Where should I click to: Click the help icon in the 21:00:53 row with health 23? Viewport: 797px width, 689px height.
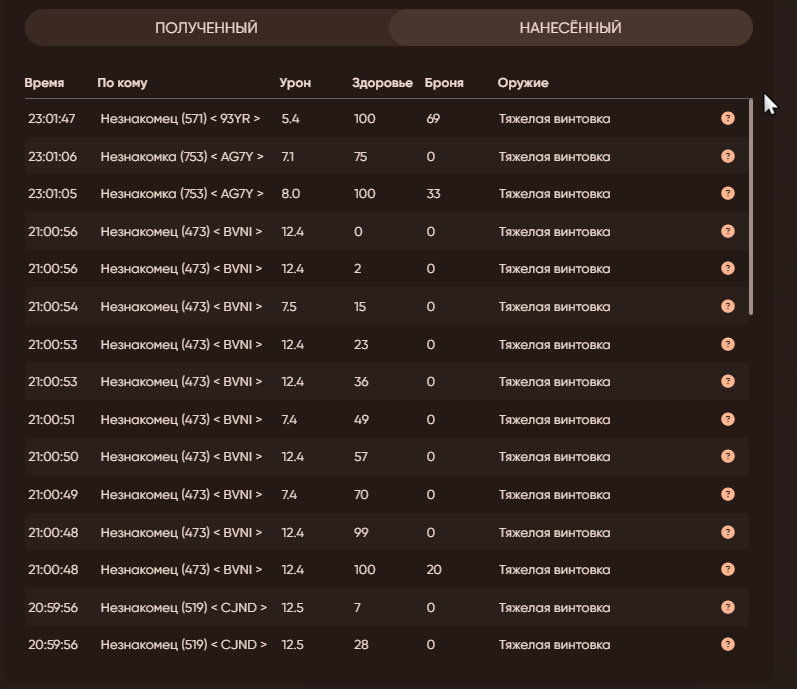[728, 344]
